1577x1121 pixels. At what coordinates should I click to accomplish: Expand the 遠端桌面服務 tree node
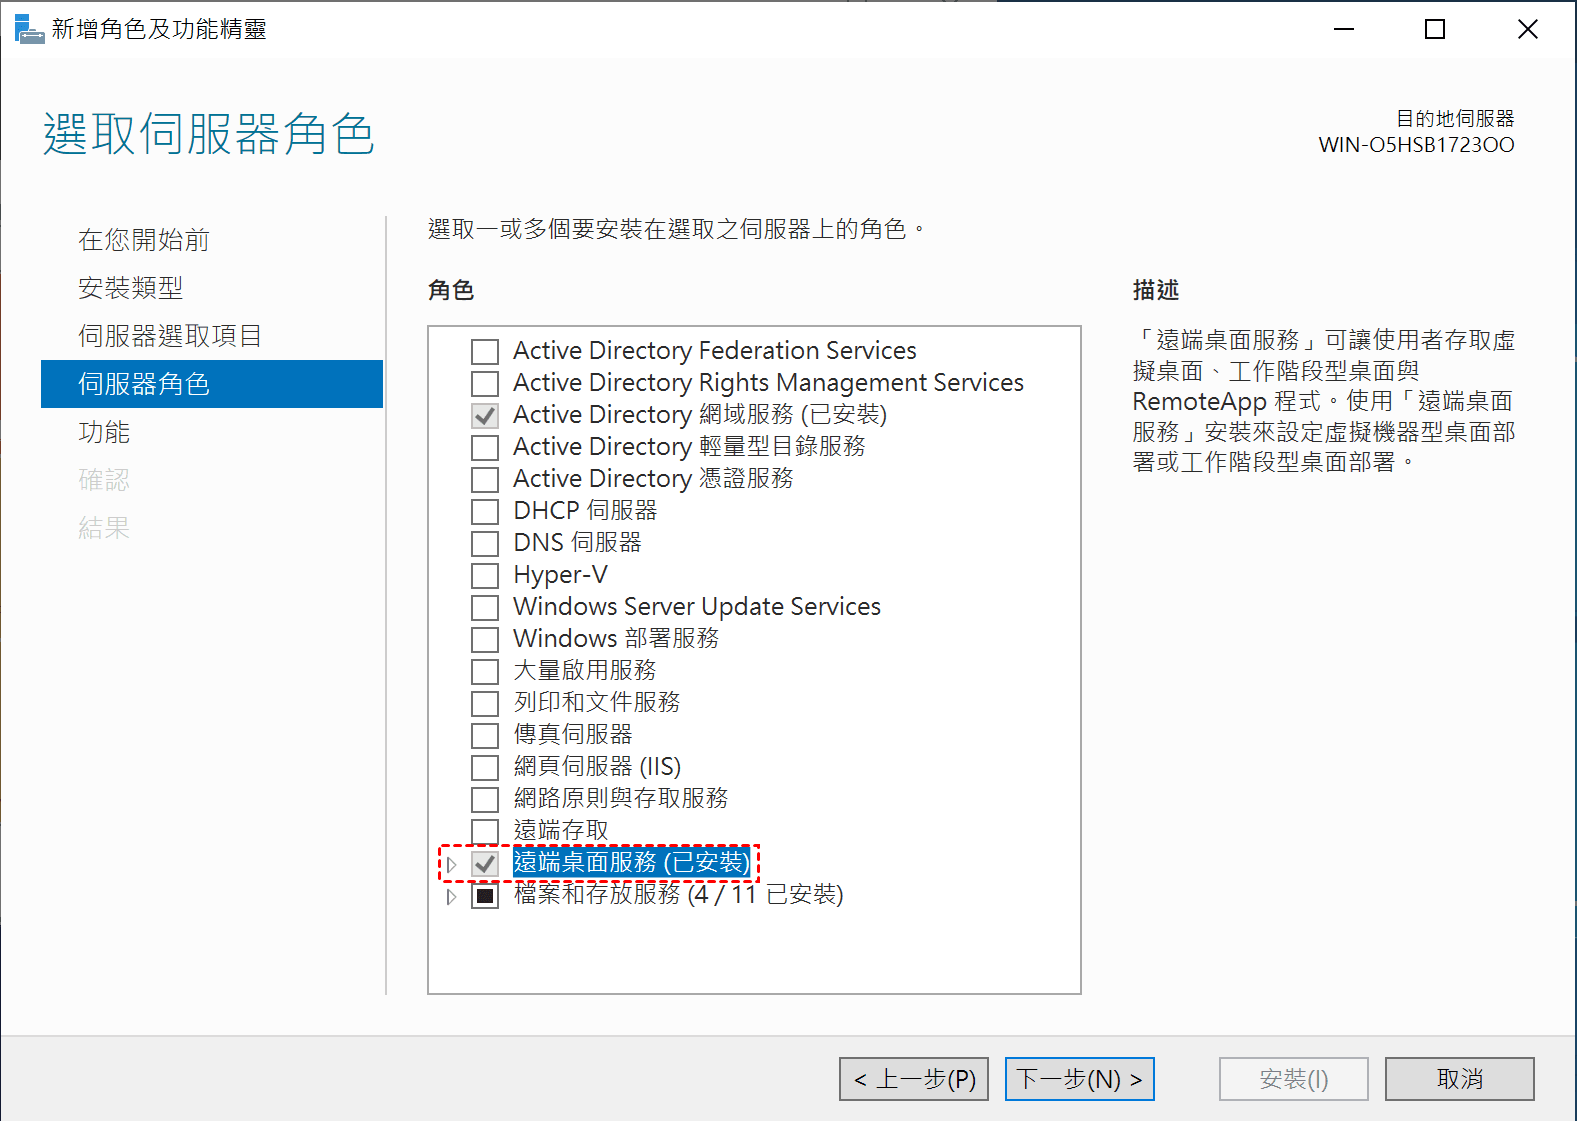(451, 864)
